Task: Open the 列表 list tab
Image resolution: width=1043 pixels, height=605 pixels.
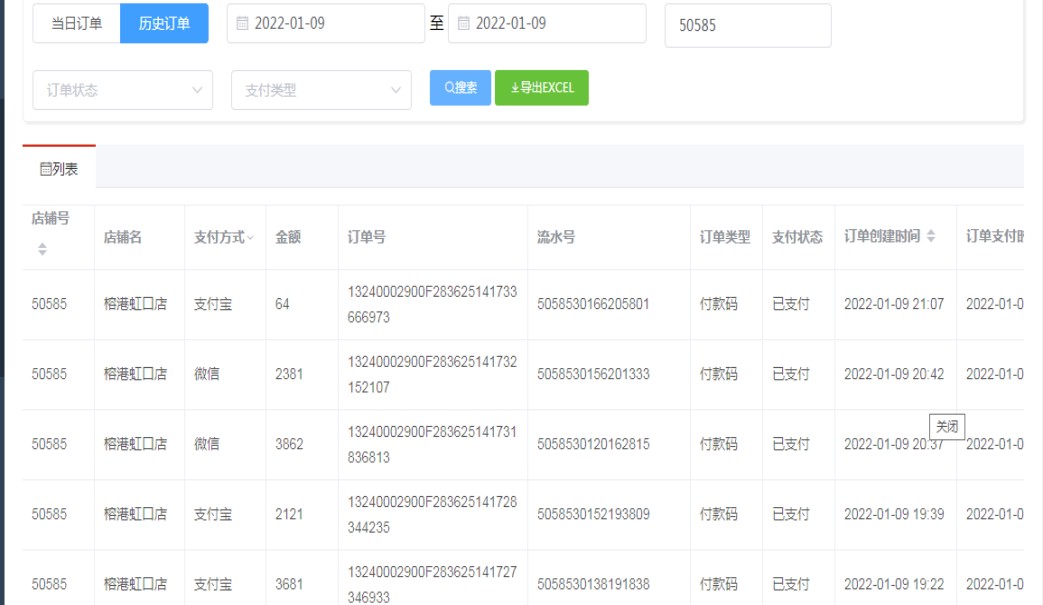Action: 59,169
